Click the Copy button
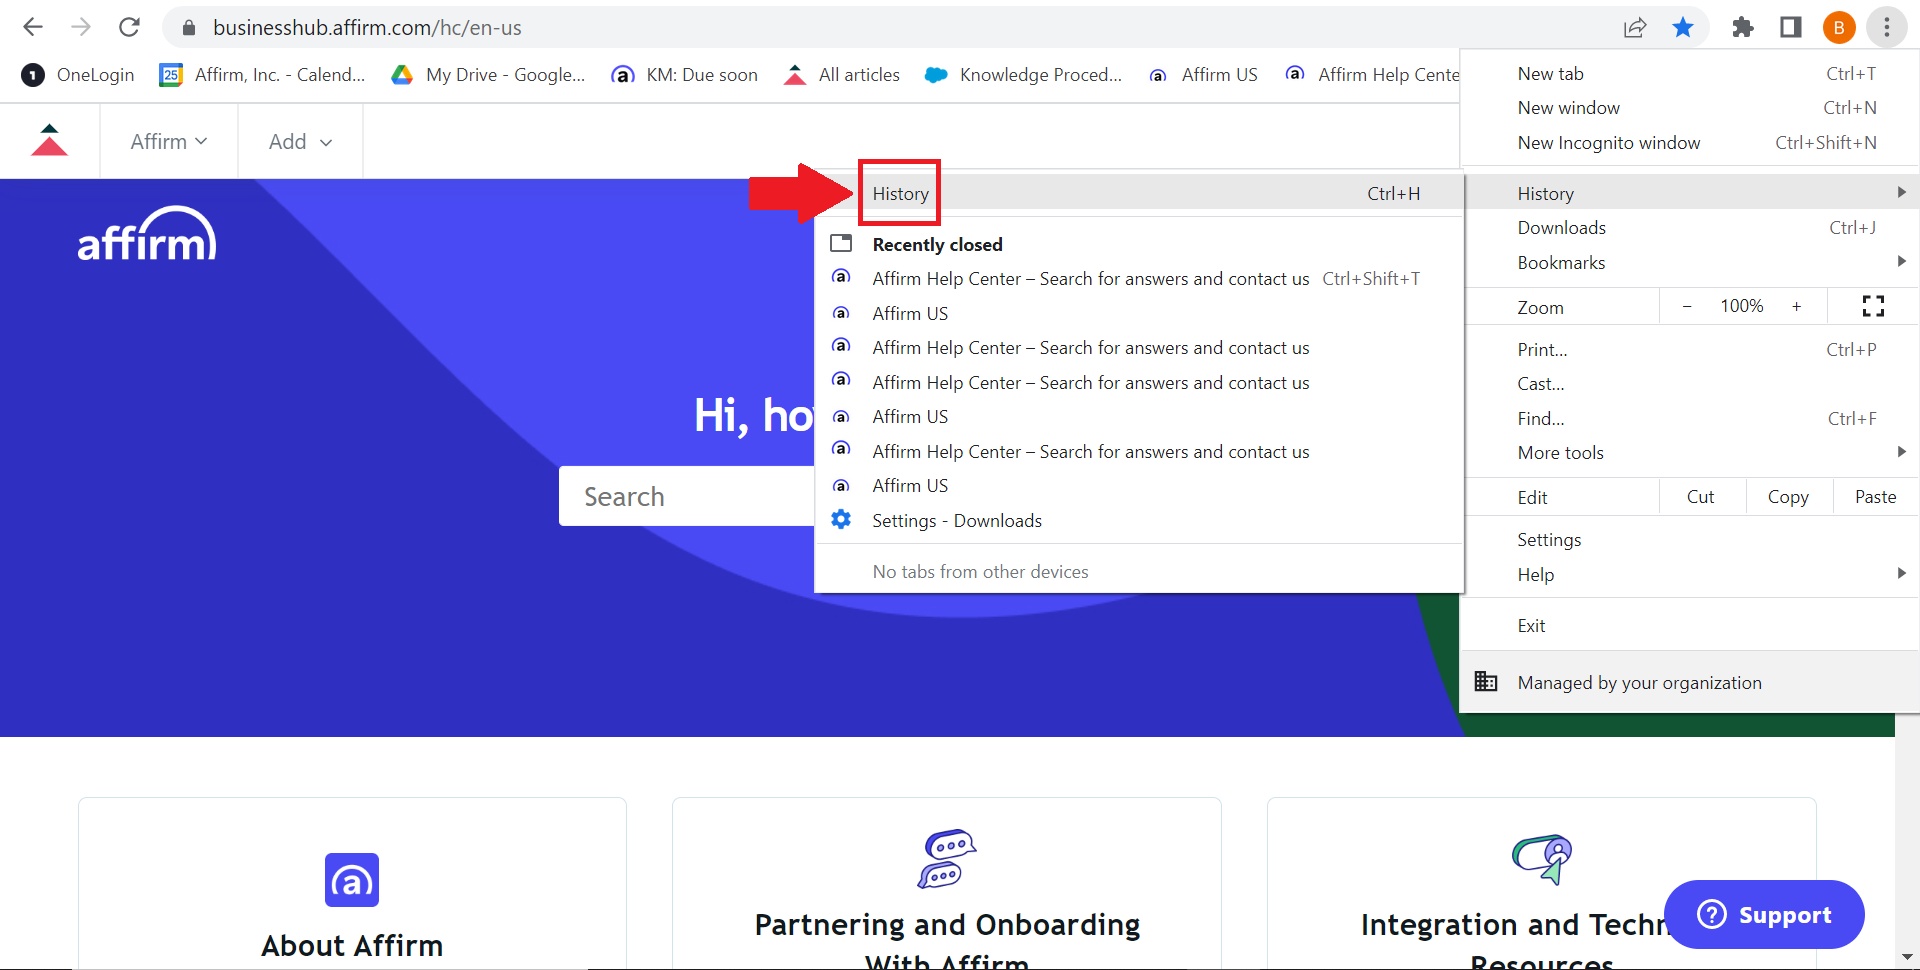 pyautogui.click(x=1788, y=497)
